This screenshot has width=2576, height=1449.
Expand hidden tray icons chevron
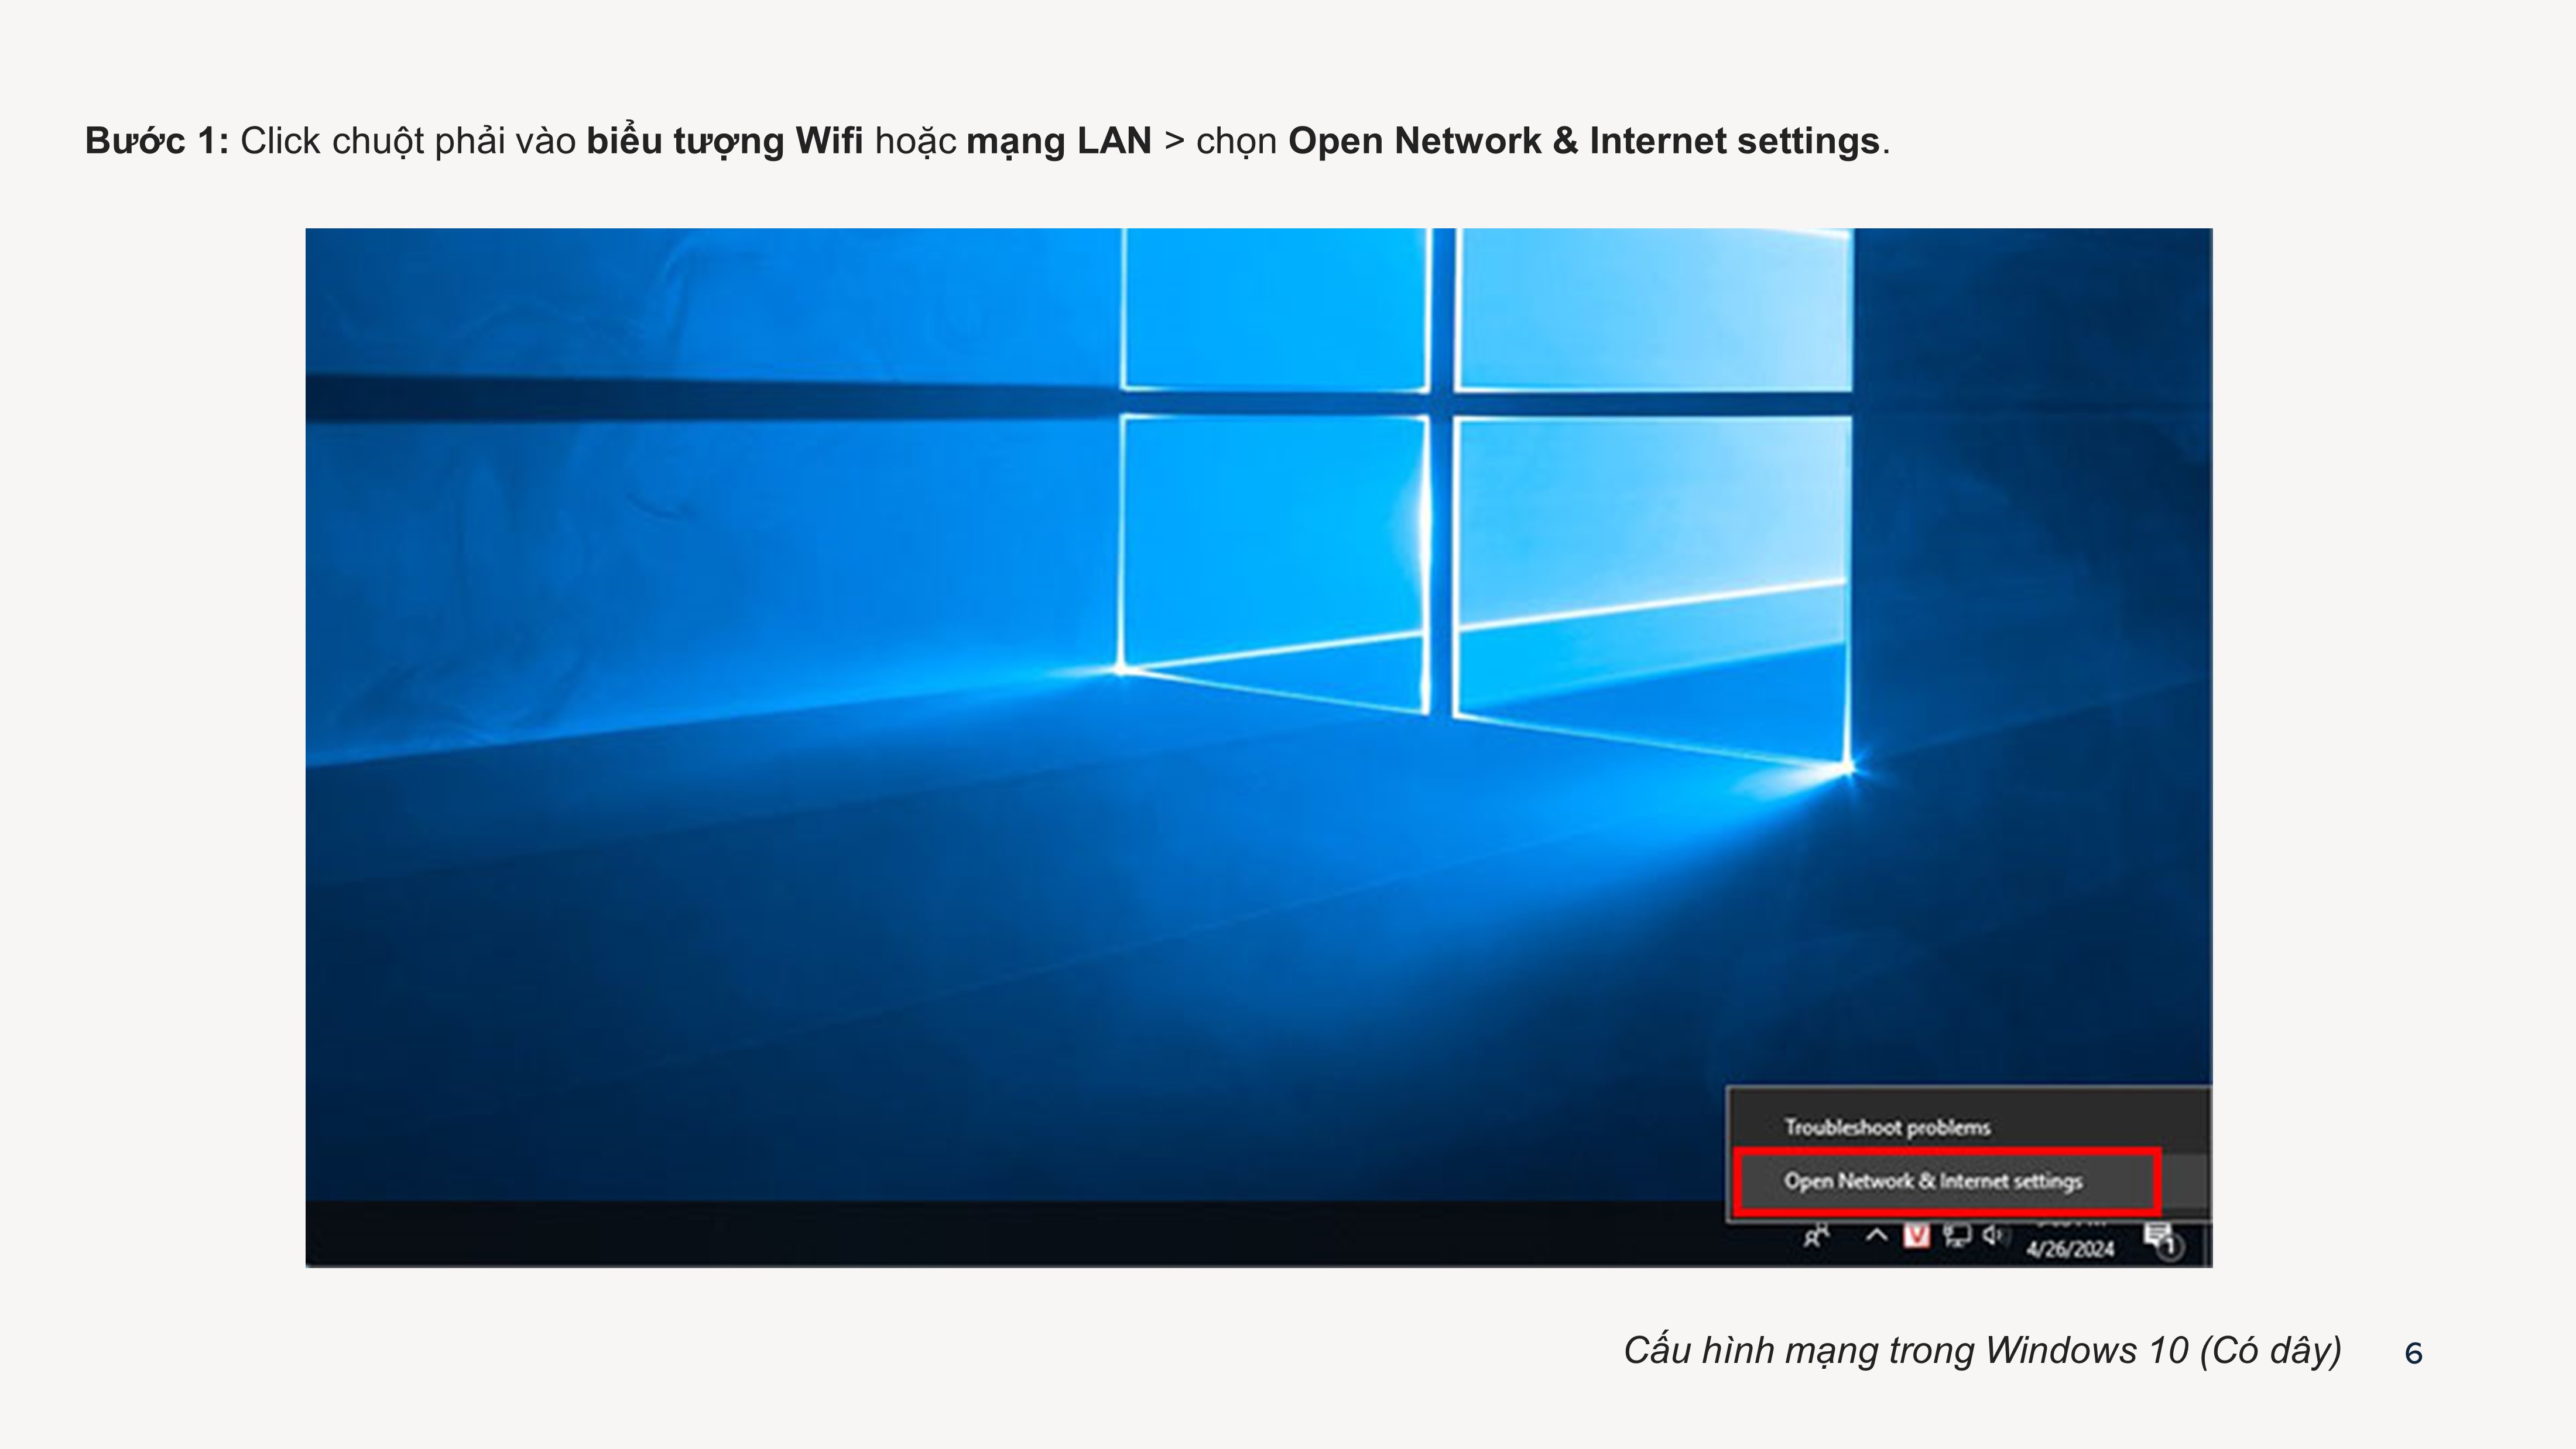click(1876, 1236)
